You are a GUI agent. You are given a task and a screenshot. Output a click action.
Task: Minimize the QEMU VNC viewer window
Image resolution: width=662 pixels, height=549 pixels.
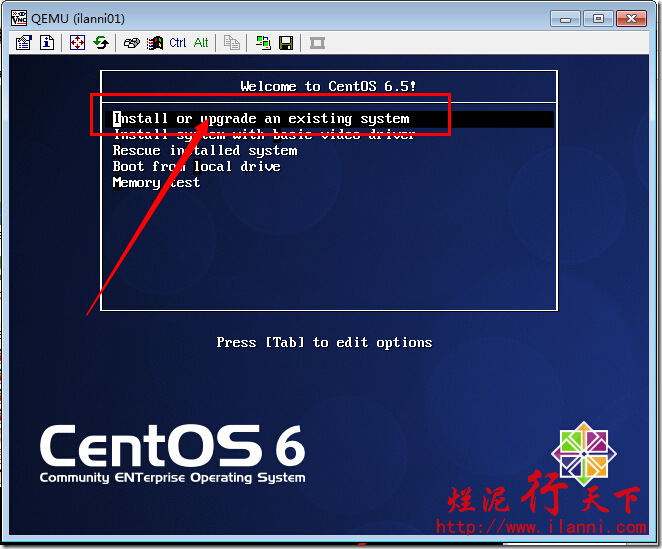[566, 19]
